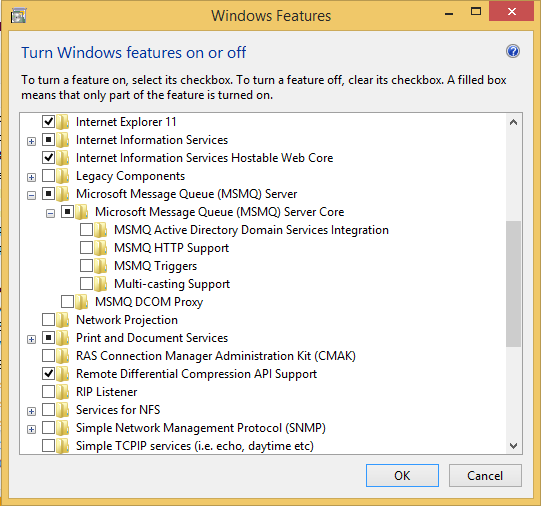Image resolution: width=541 pixels, height=506 pixels.
Task: Confirm changes with the OK button
Action: (402, 476)
